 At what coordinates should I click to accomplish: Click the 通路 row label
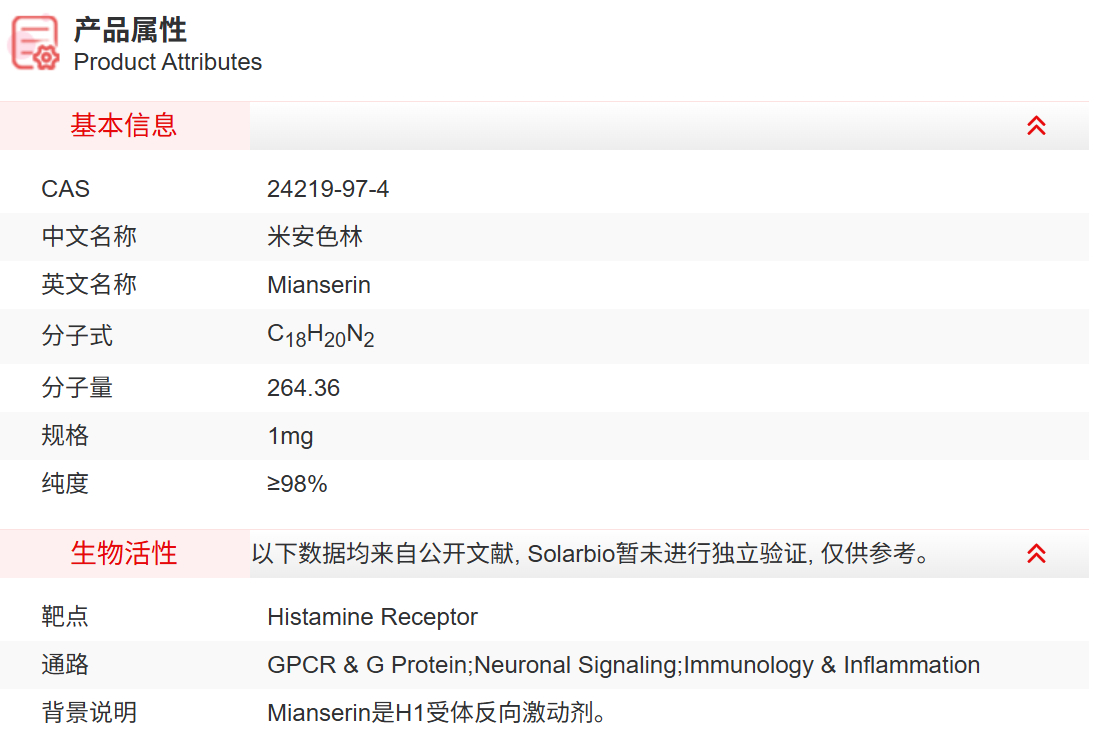65,665
